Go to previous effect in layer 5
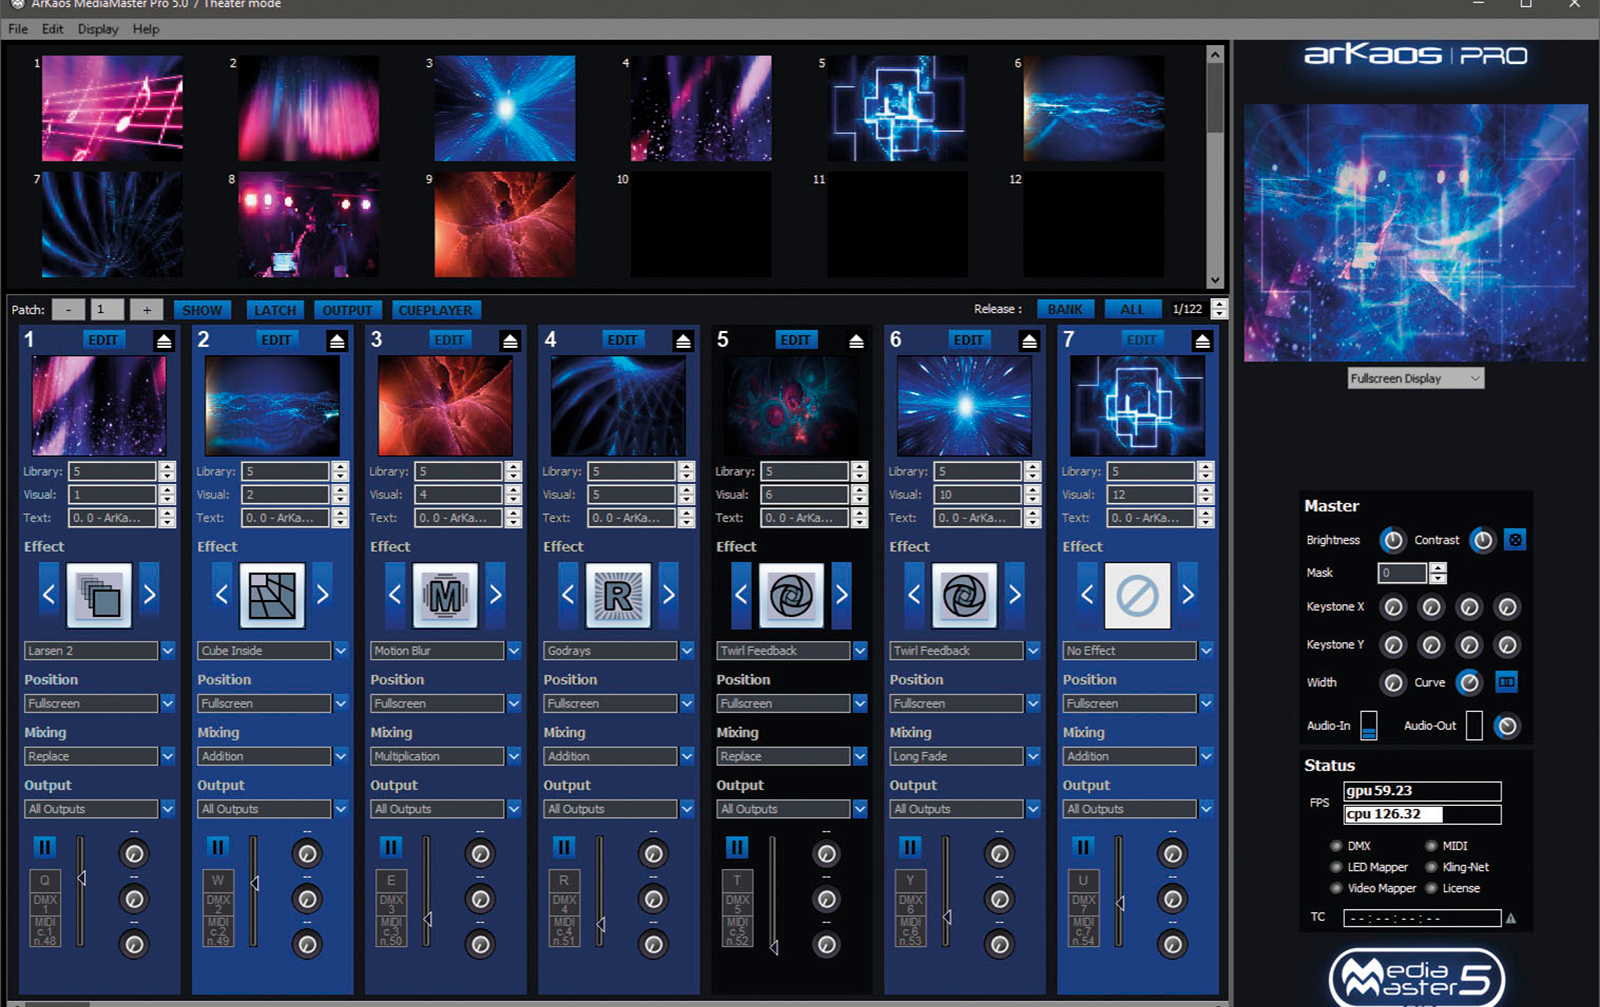Image resolution: width=1600 pixels, height=1007 pixels. coord(741,595)
